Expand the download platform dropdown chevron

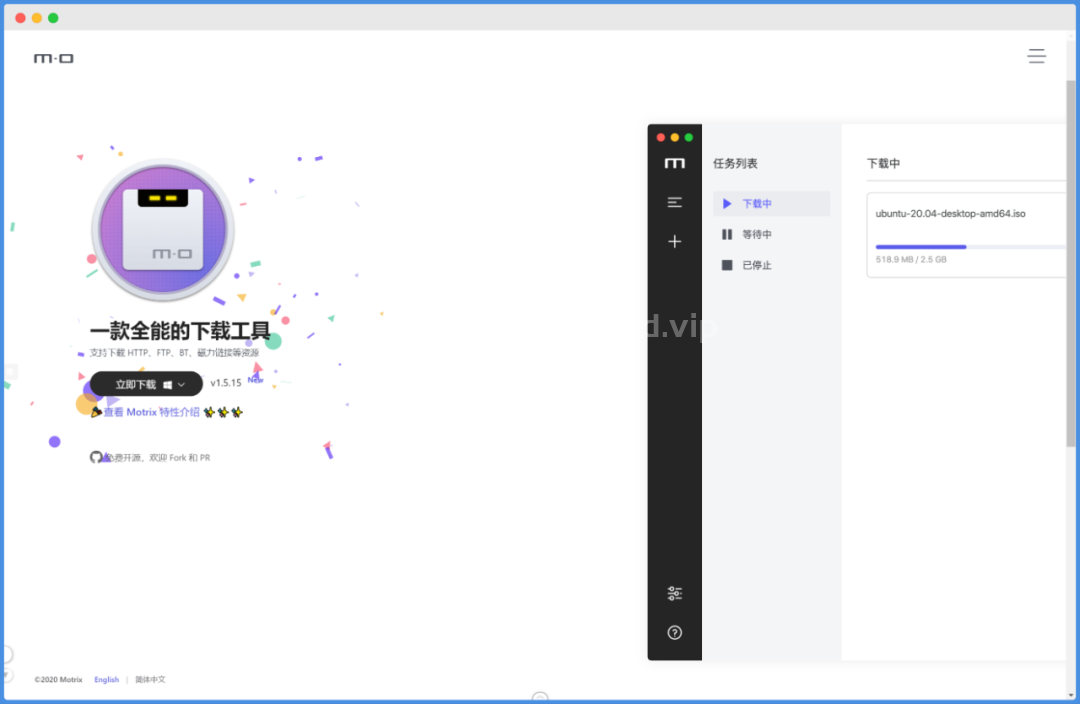click(x=181, y=384)
